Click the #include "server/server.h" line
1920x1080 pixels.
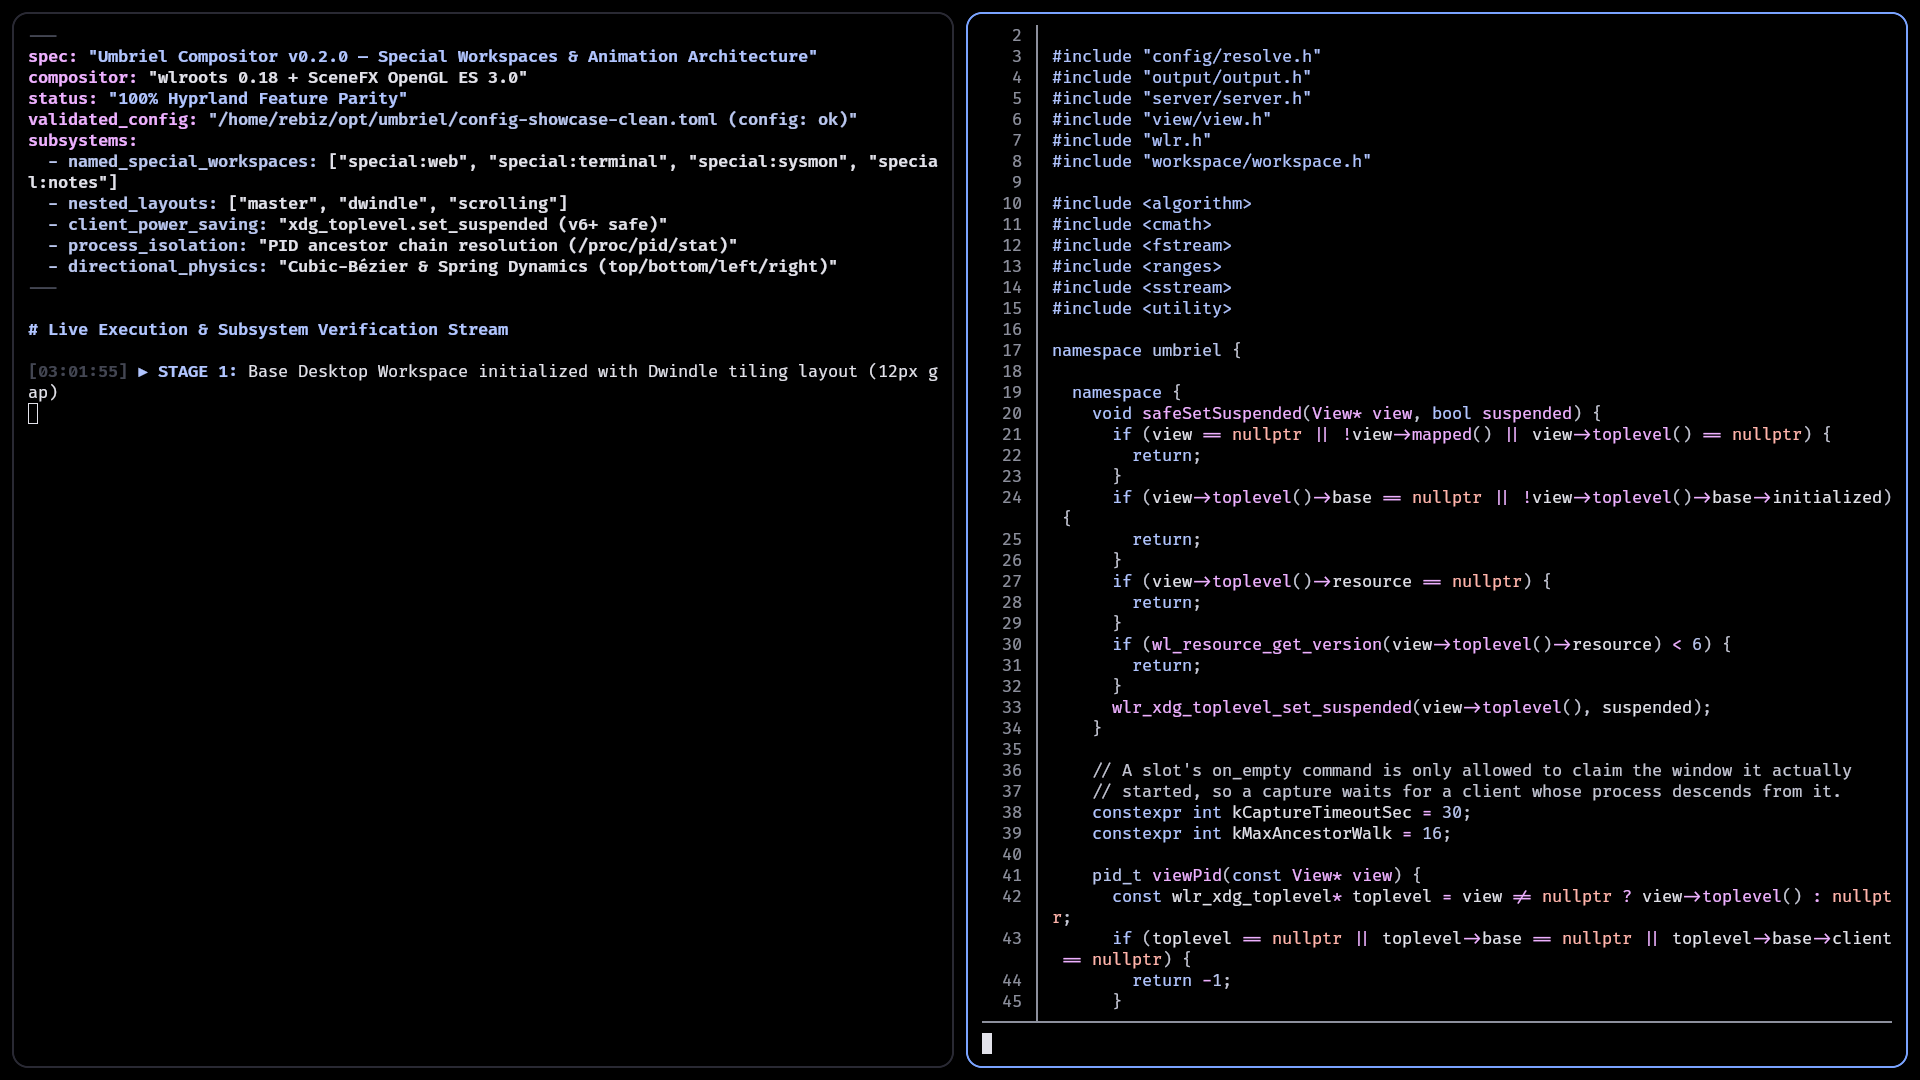pyautogui.click(x=1181, y=99)
